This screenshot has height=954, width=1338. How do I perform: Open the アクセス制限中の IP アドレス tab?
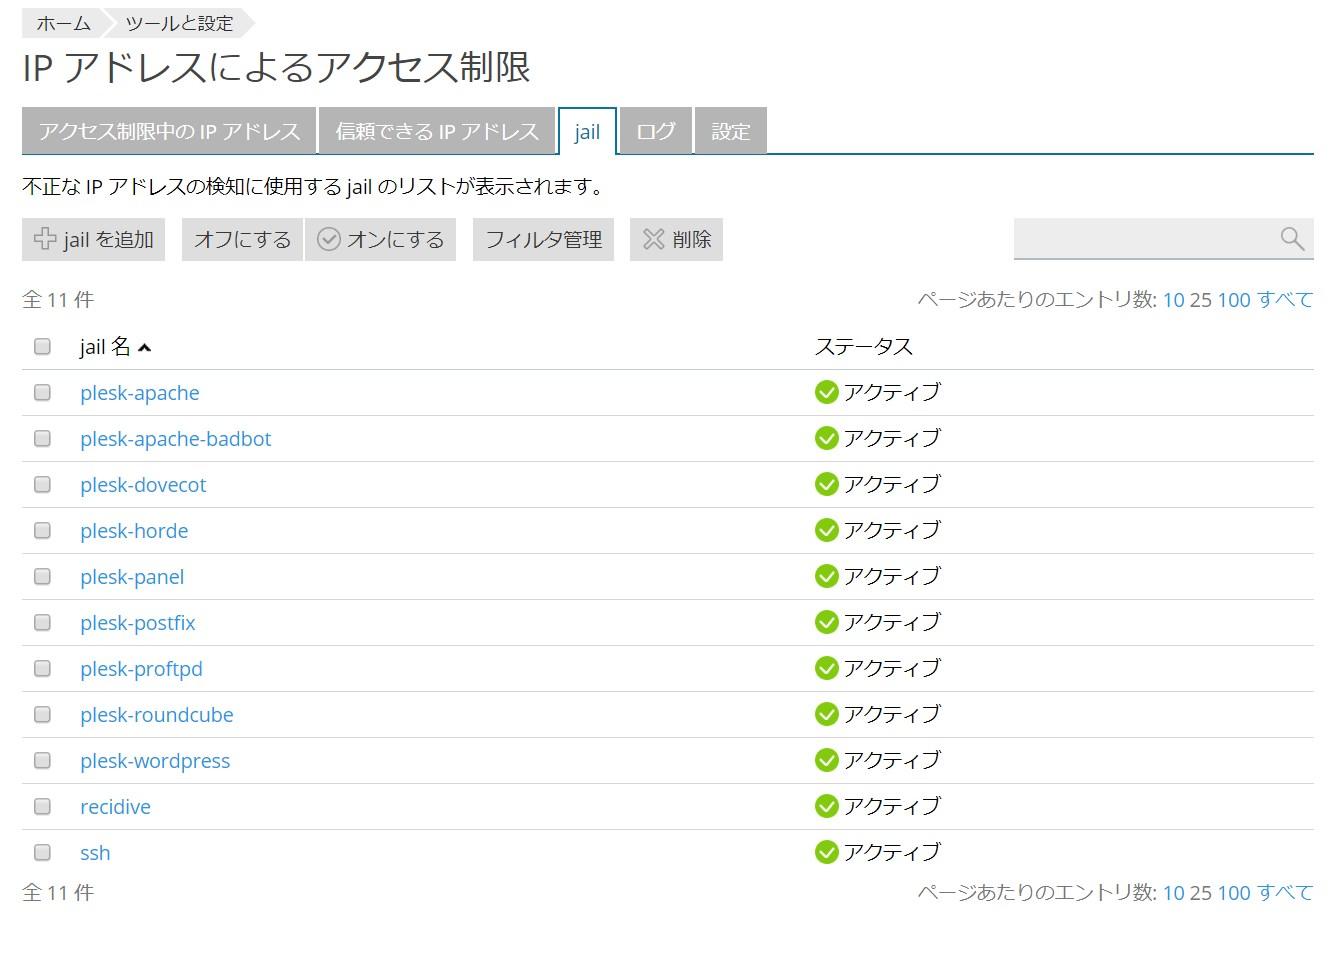(169, 131)
